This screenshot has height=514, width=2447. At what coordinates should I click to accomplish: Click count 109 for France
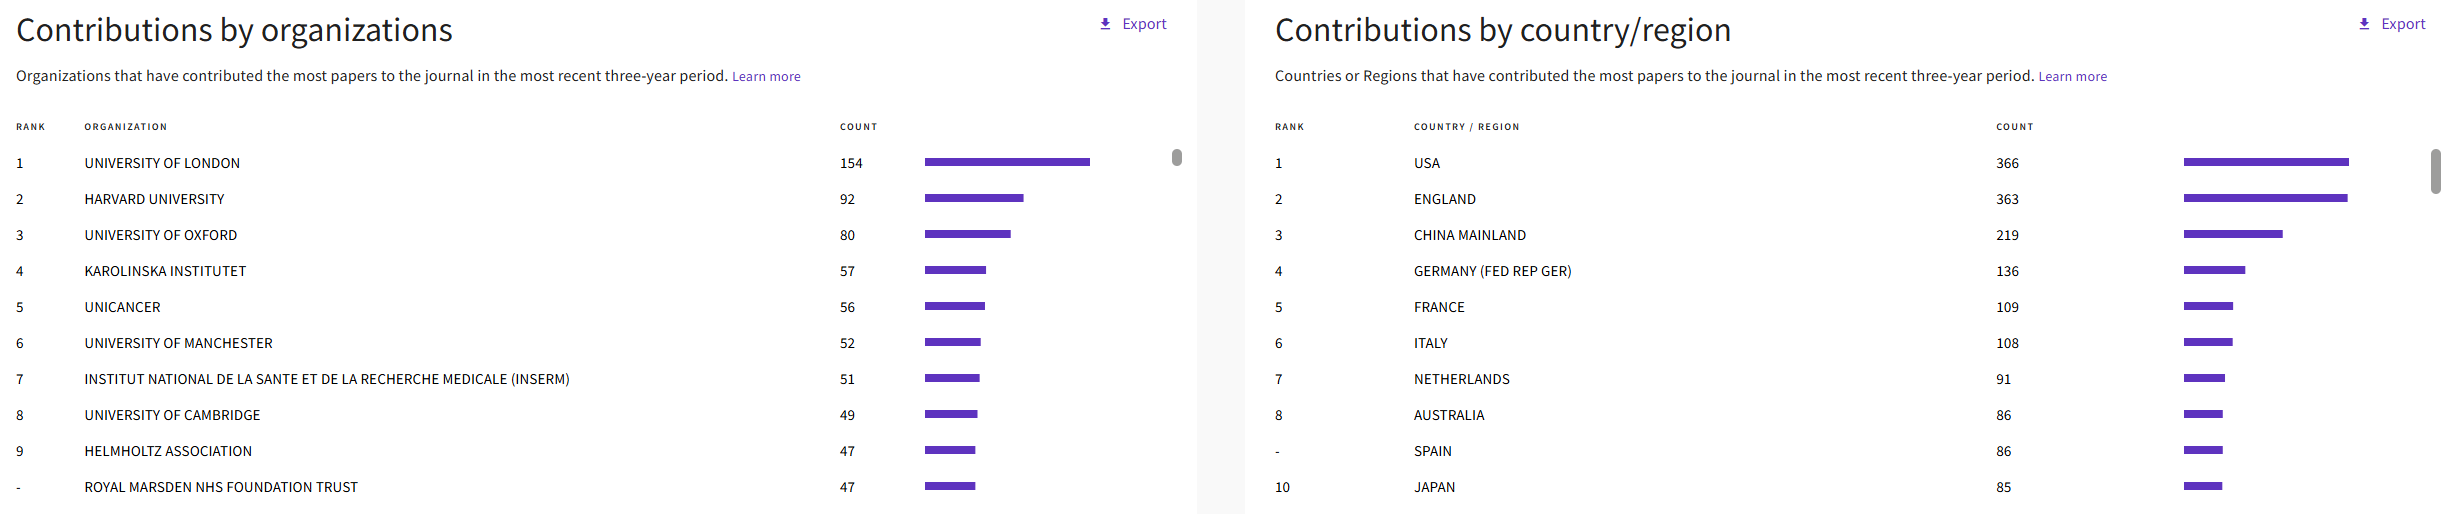(2007, 307)
